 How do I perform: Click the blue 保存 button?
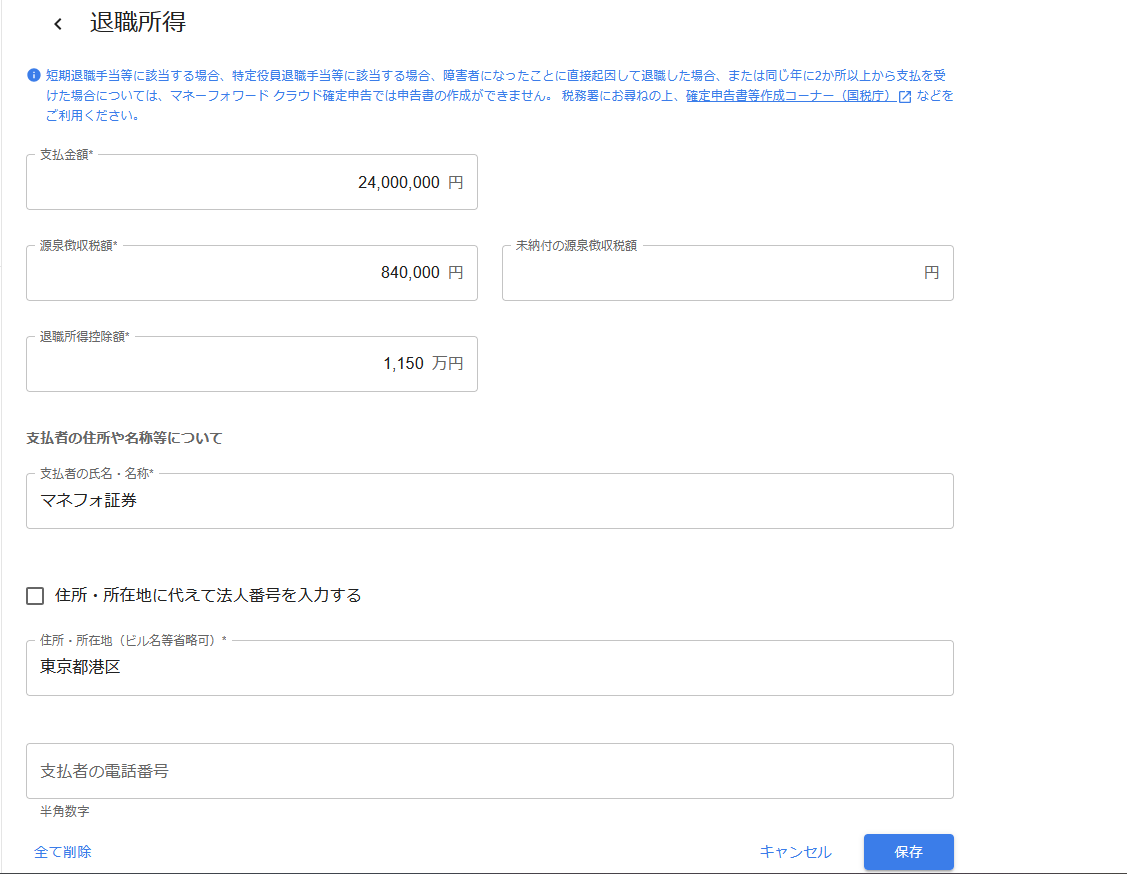point(908,852)
